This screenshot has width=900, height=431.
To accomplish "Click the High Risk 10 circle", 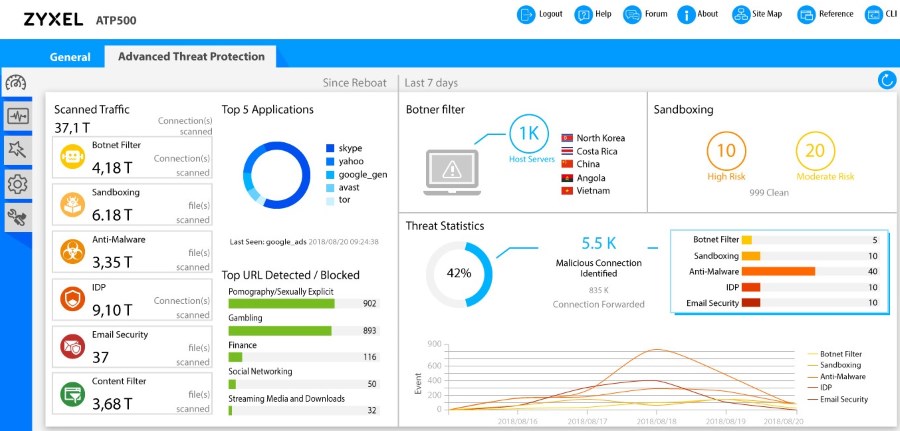I will click(726, 151).
